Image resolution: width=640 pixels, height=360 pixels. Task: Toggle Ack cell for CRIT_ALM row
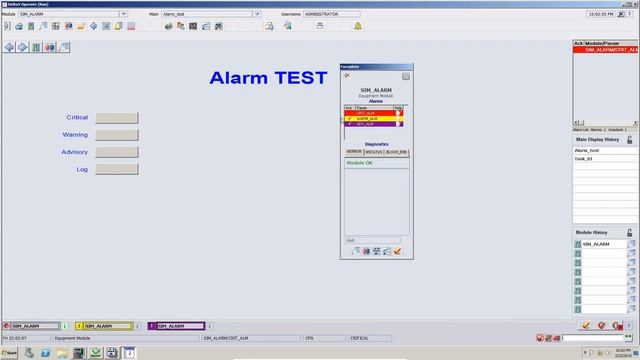(x=349, y=113)
